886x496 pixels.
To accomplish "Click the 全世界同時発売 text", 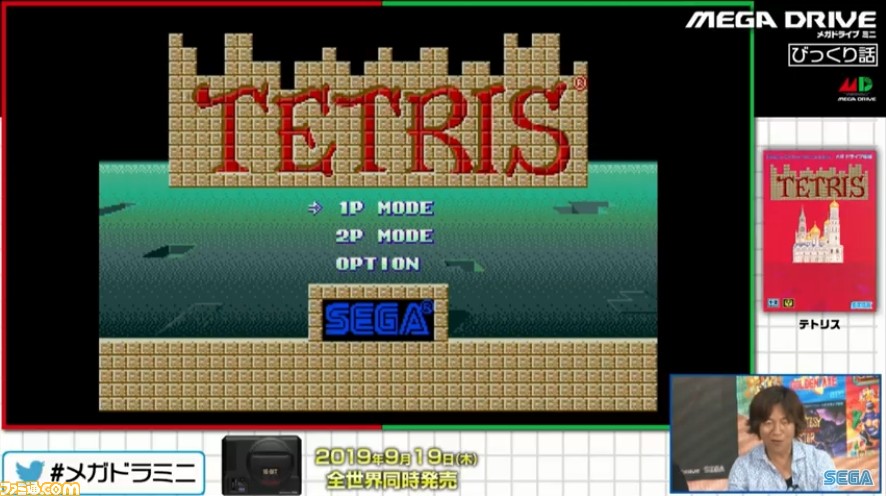I will point(392,480).
